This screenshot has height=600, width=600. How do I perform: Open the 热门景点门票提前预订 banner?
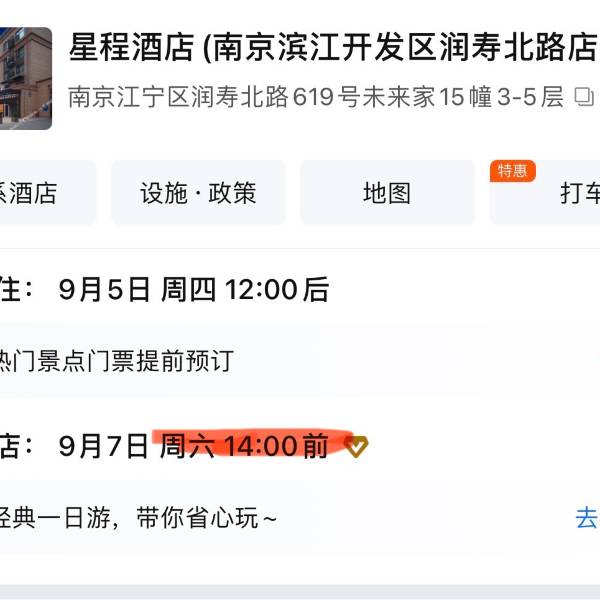tap(116, 360)
